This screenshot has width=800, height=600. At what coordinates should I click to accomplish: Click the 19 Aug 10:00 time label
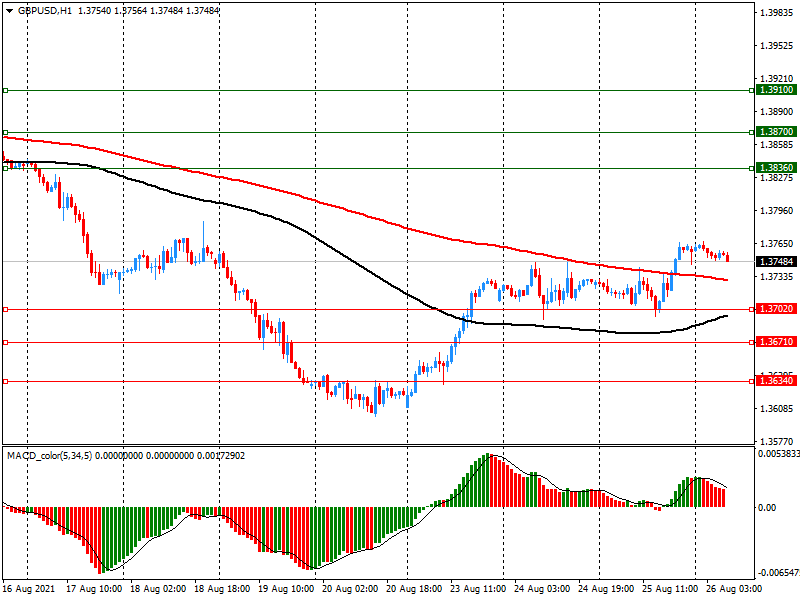pos(286,588)
